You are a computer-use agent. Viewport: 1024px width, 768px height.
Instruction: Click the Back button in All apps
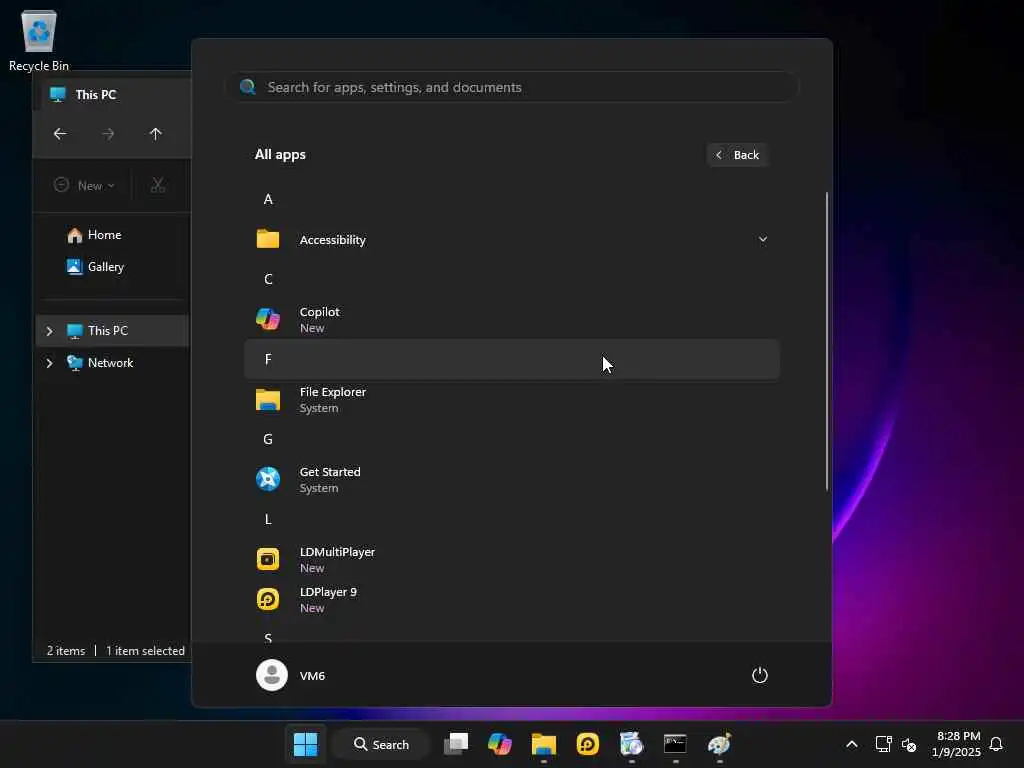[x=737, y=155]
